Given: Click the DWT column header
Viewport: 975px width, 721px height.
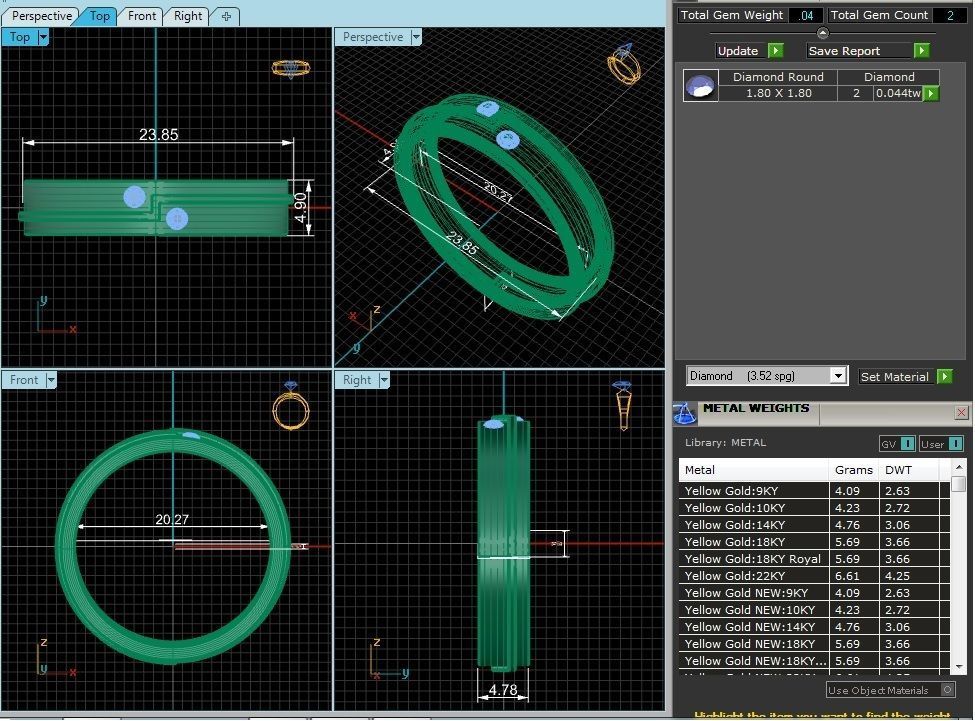Looking at the screenshot, I should pos(908,470).
